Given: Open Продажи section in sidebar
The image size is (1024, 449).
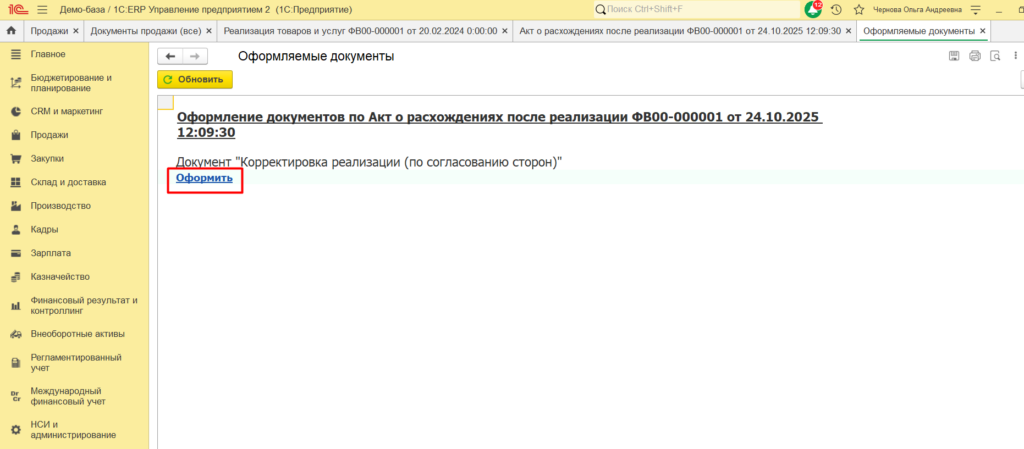Looking at the screenshot, I should click(x=74, y=135).
